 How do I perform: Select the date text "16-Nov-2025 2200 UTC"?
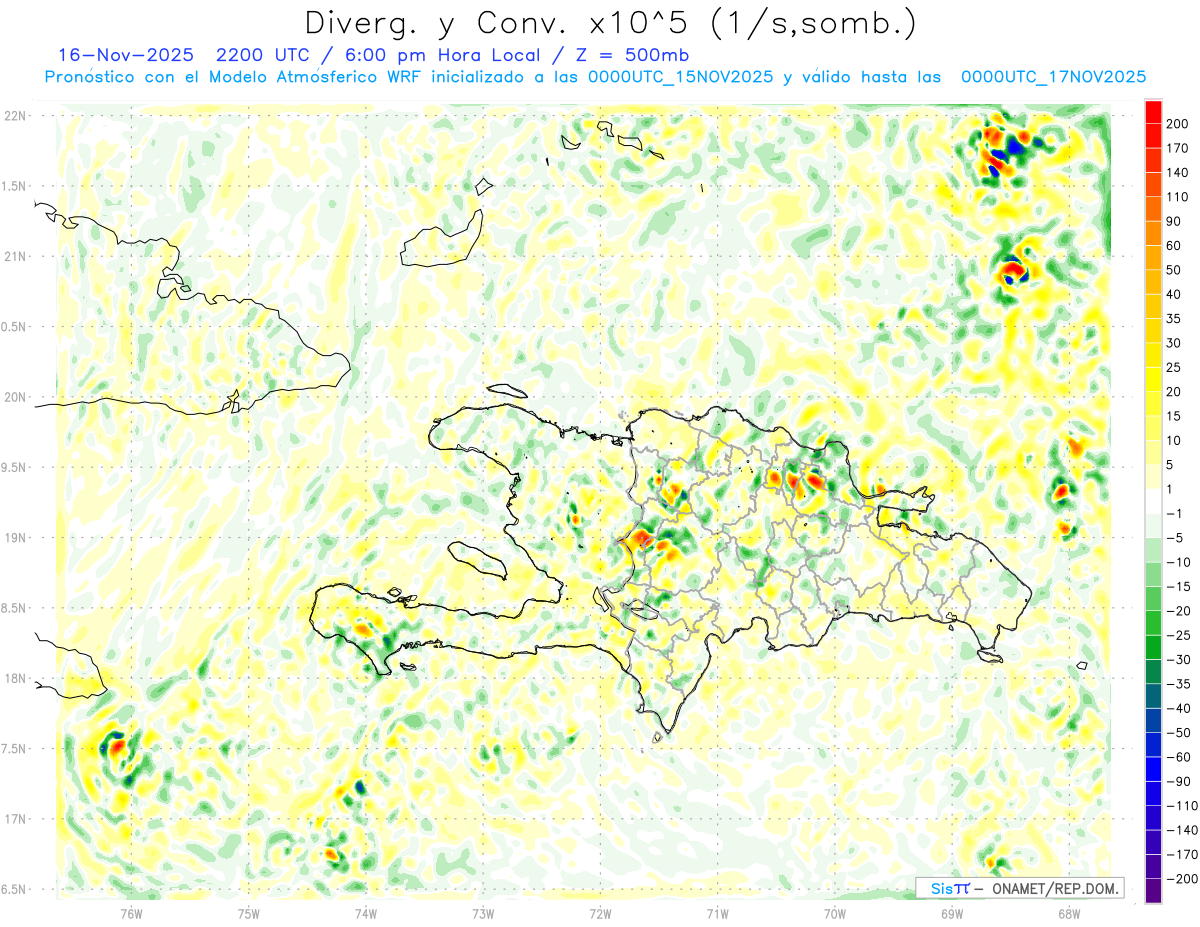186,54
